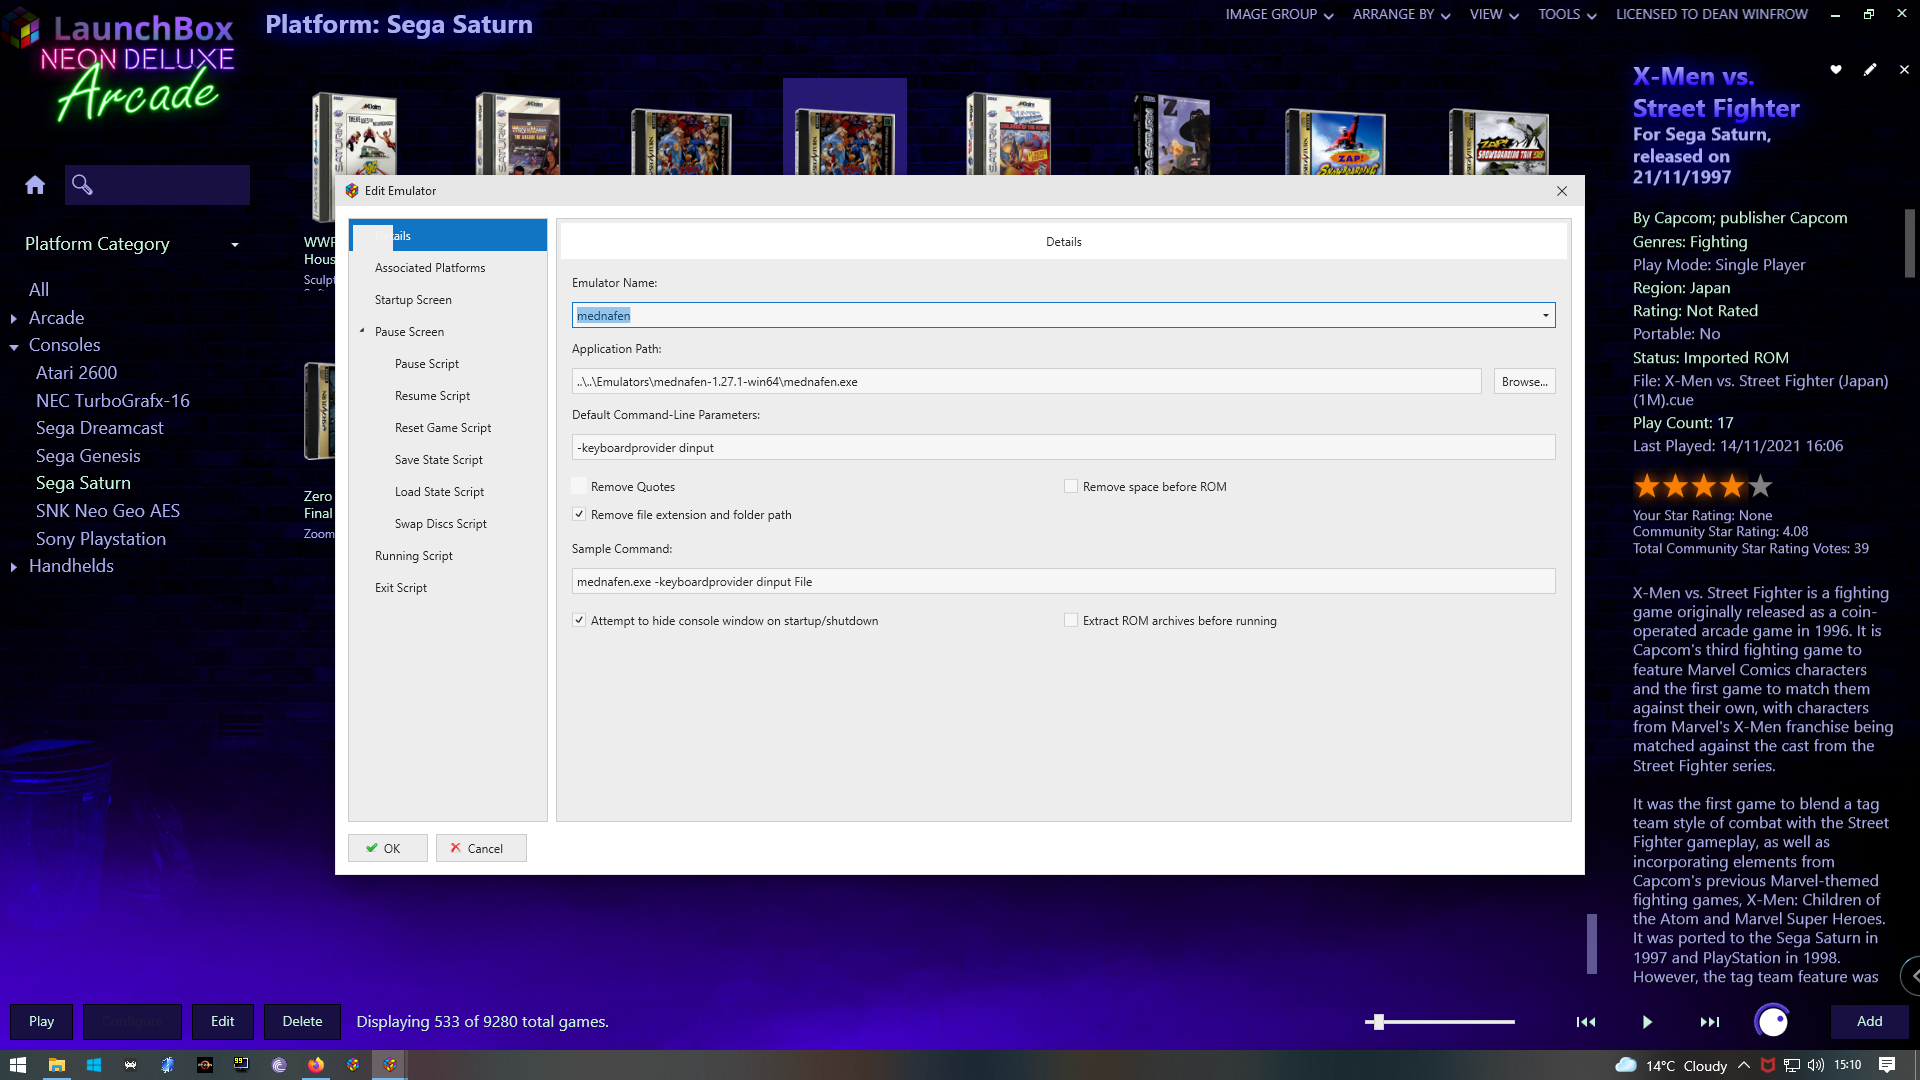Open network status tray icon
Image resolution: width=1920 pixels, height=1080 pixels.
pyautogui.click(x=1792, y=1065)
